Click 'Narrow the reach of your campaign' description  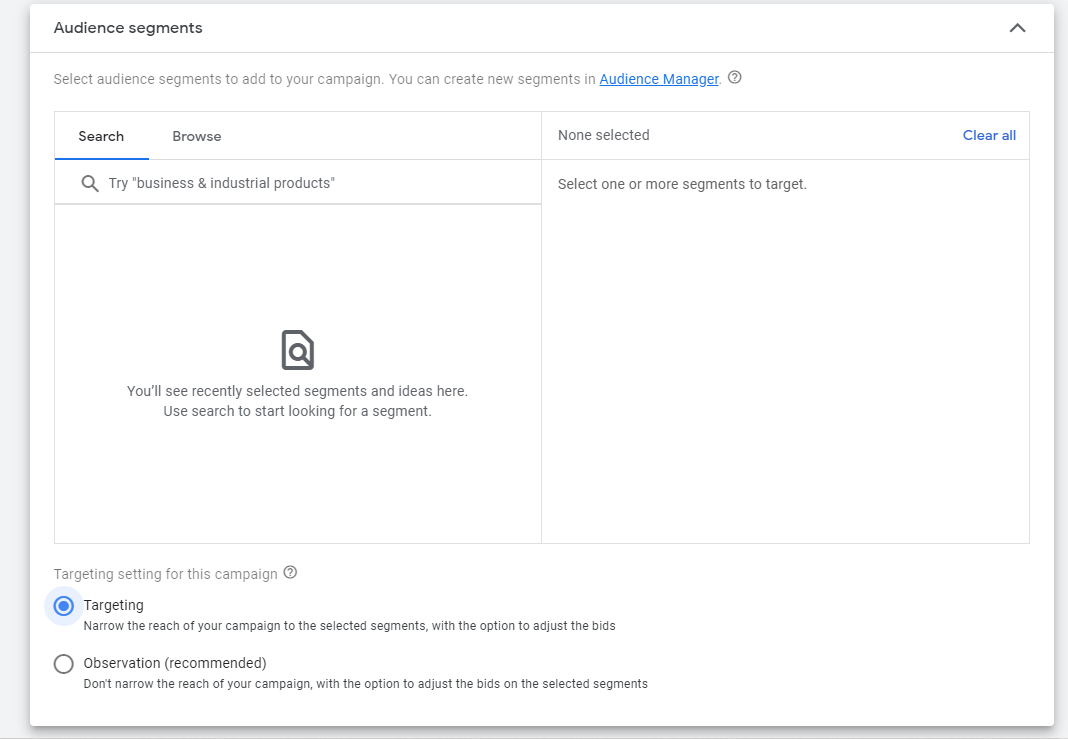[x=349, y=625]
